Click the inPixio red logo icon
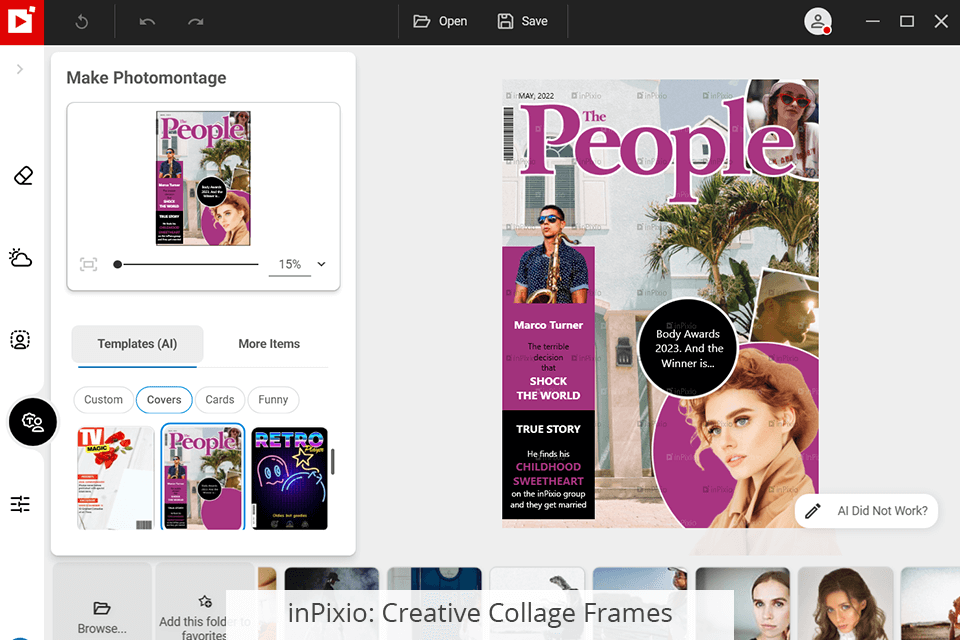 click(x=21, y=22)
